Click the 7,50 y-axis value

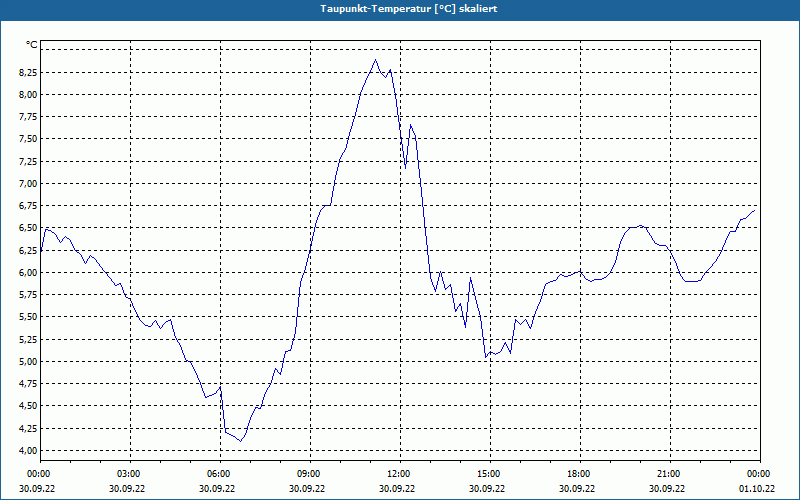(28, 139)
